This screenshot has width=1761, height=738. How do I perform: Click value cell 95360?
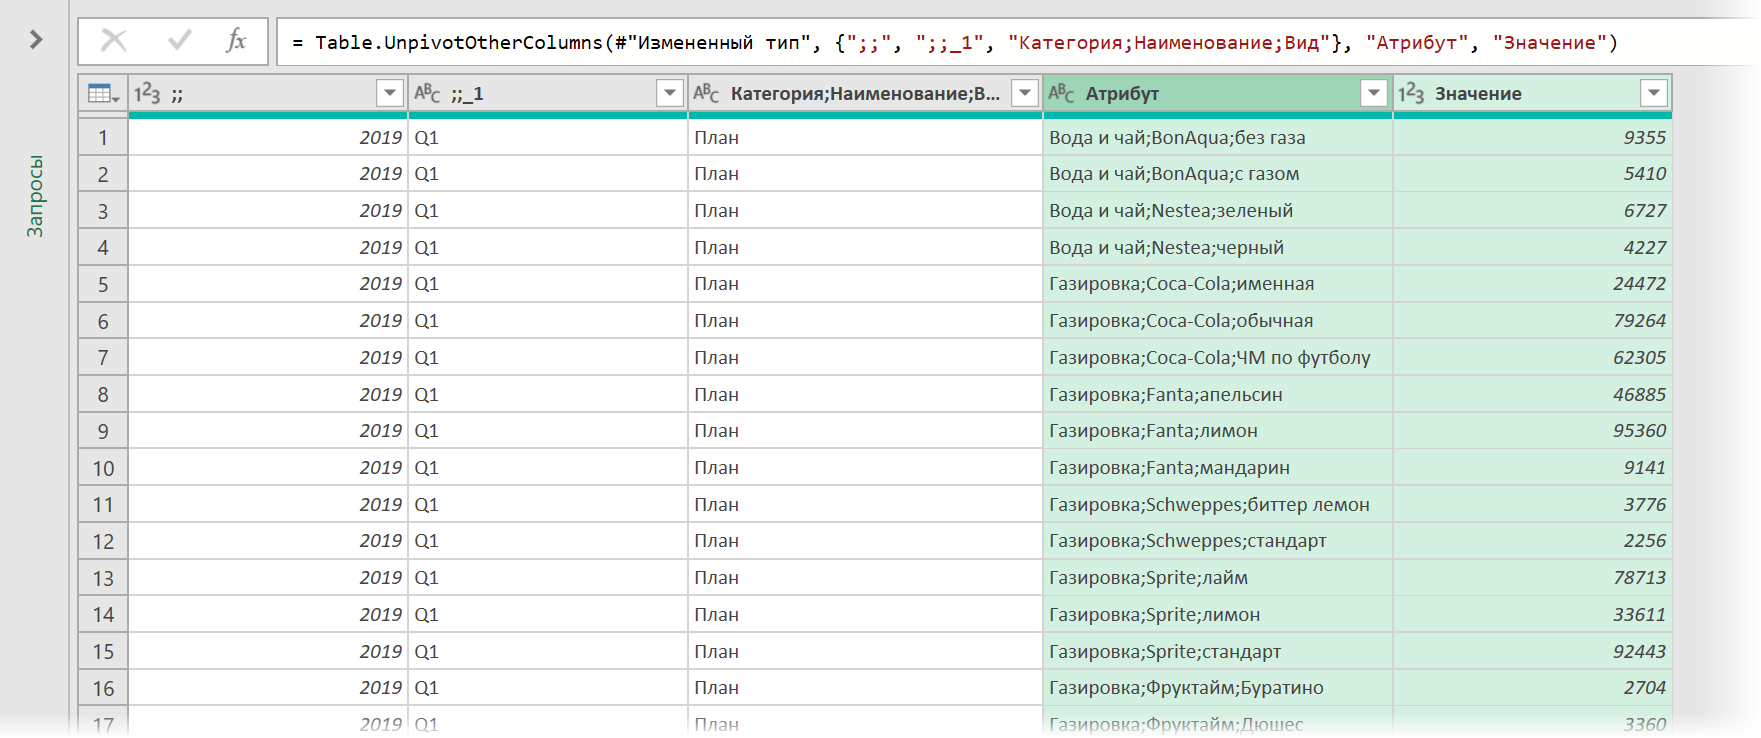1532,431
